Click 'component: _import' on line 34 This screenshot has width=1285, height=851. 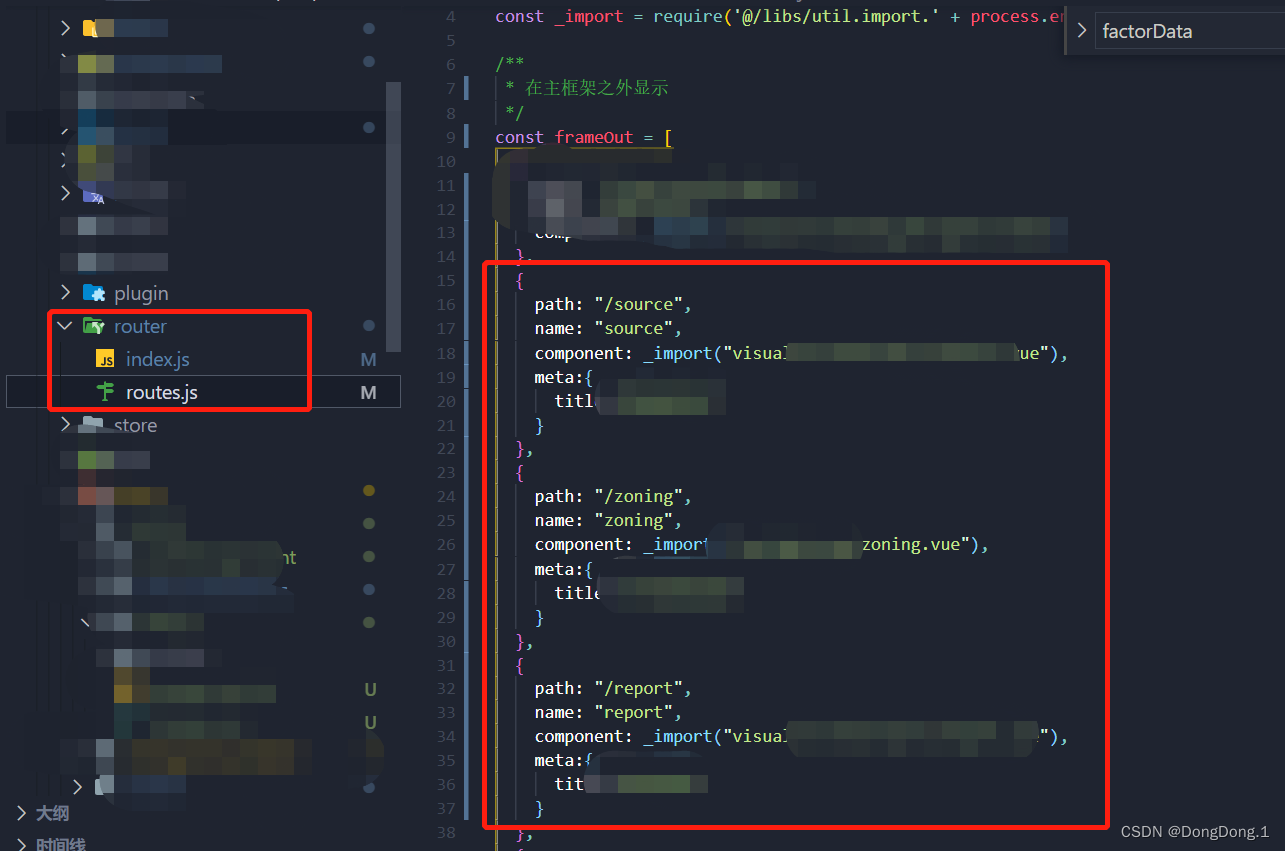point(624,736)
